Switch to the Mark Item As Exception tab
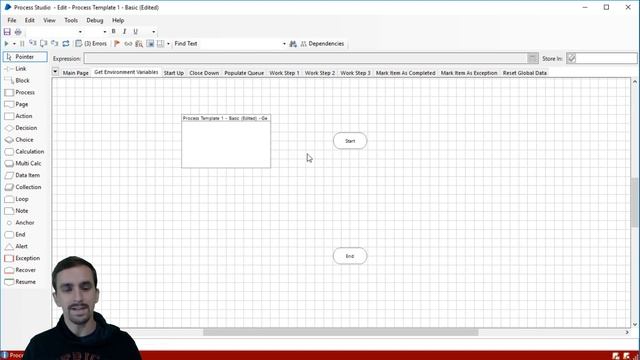The image size is (640, 360). click(x=469, y=73)
